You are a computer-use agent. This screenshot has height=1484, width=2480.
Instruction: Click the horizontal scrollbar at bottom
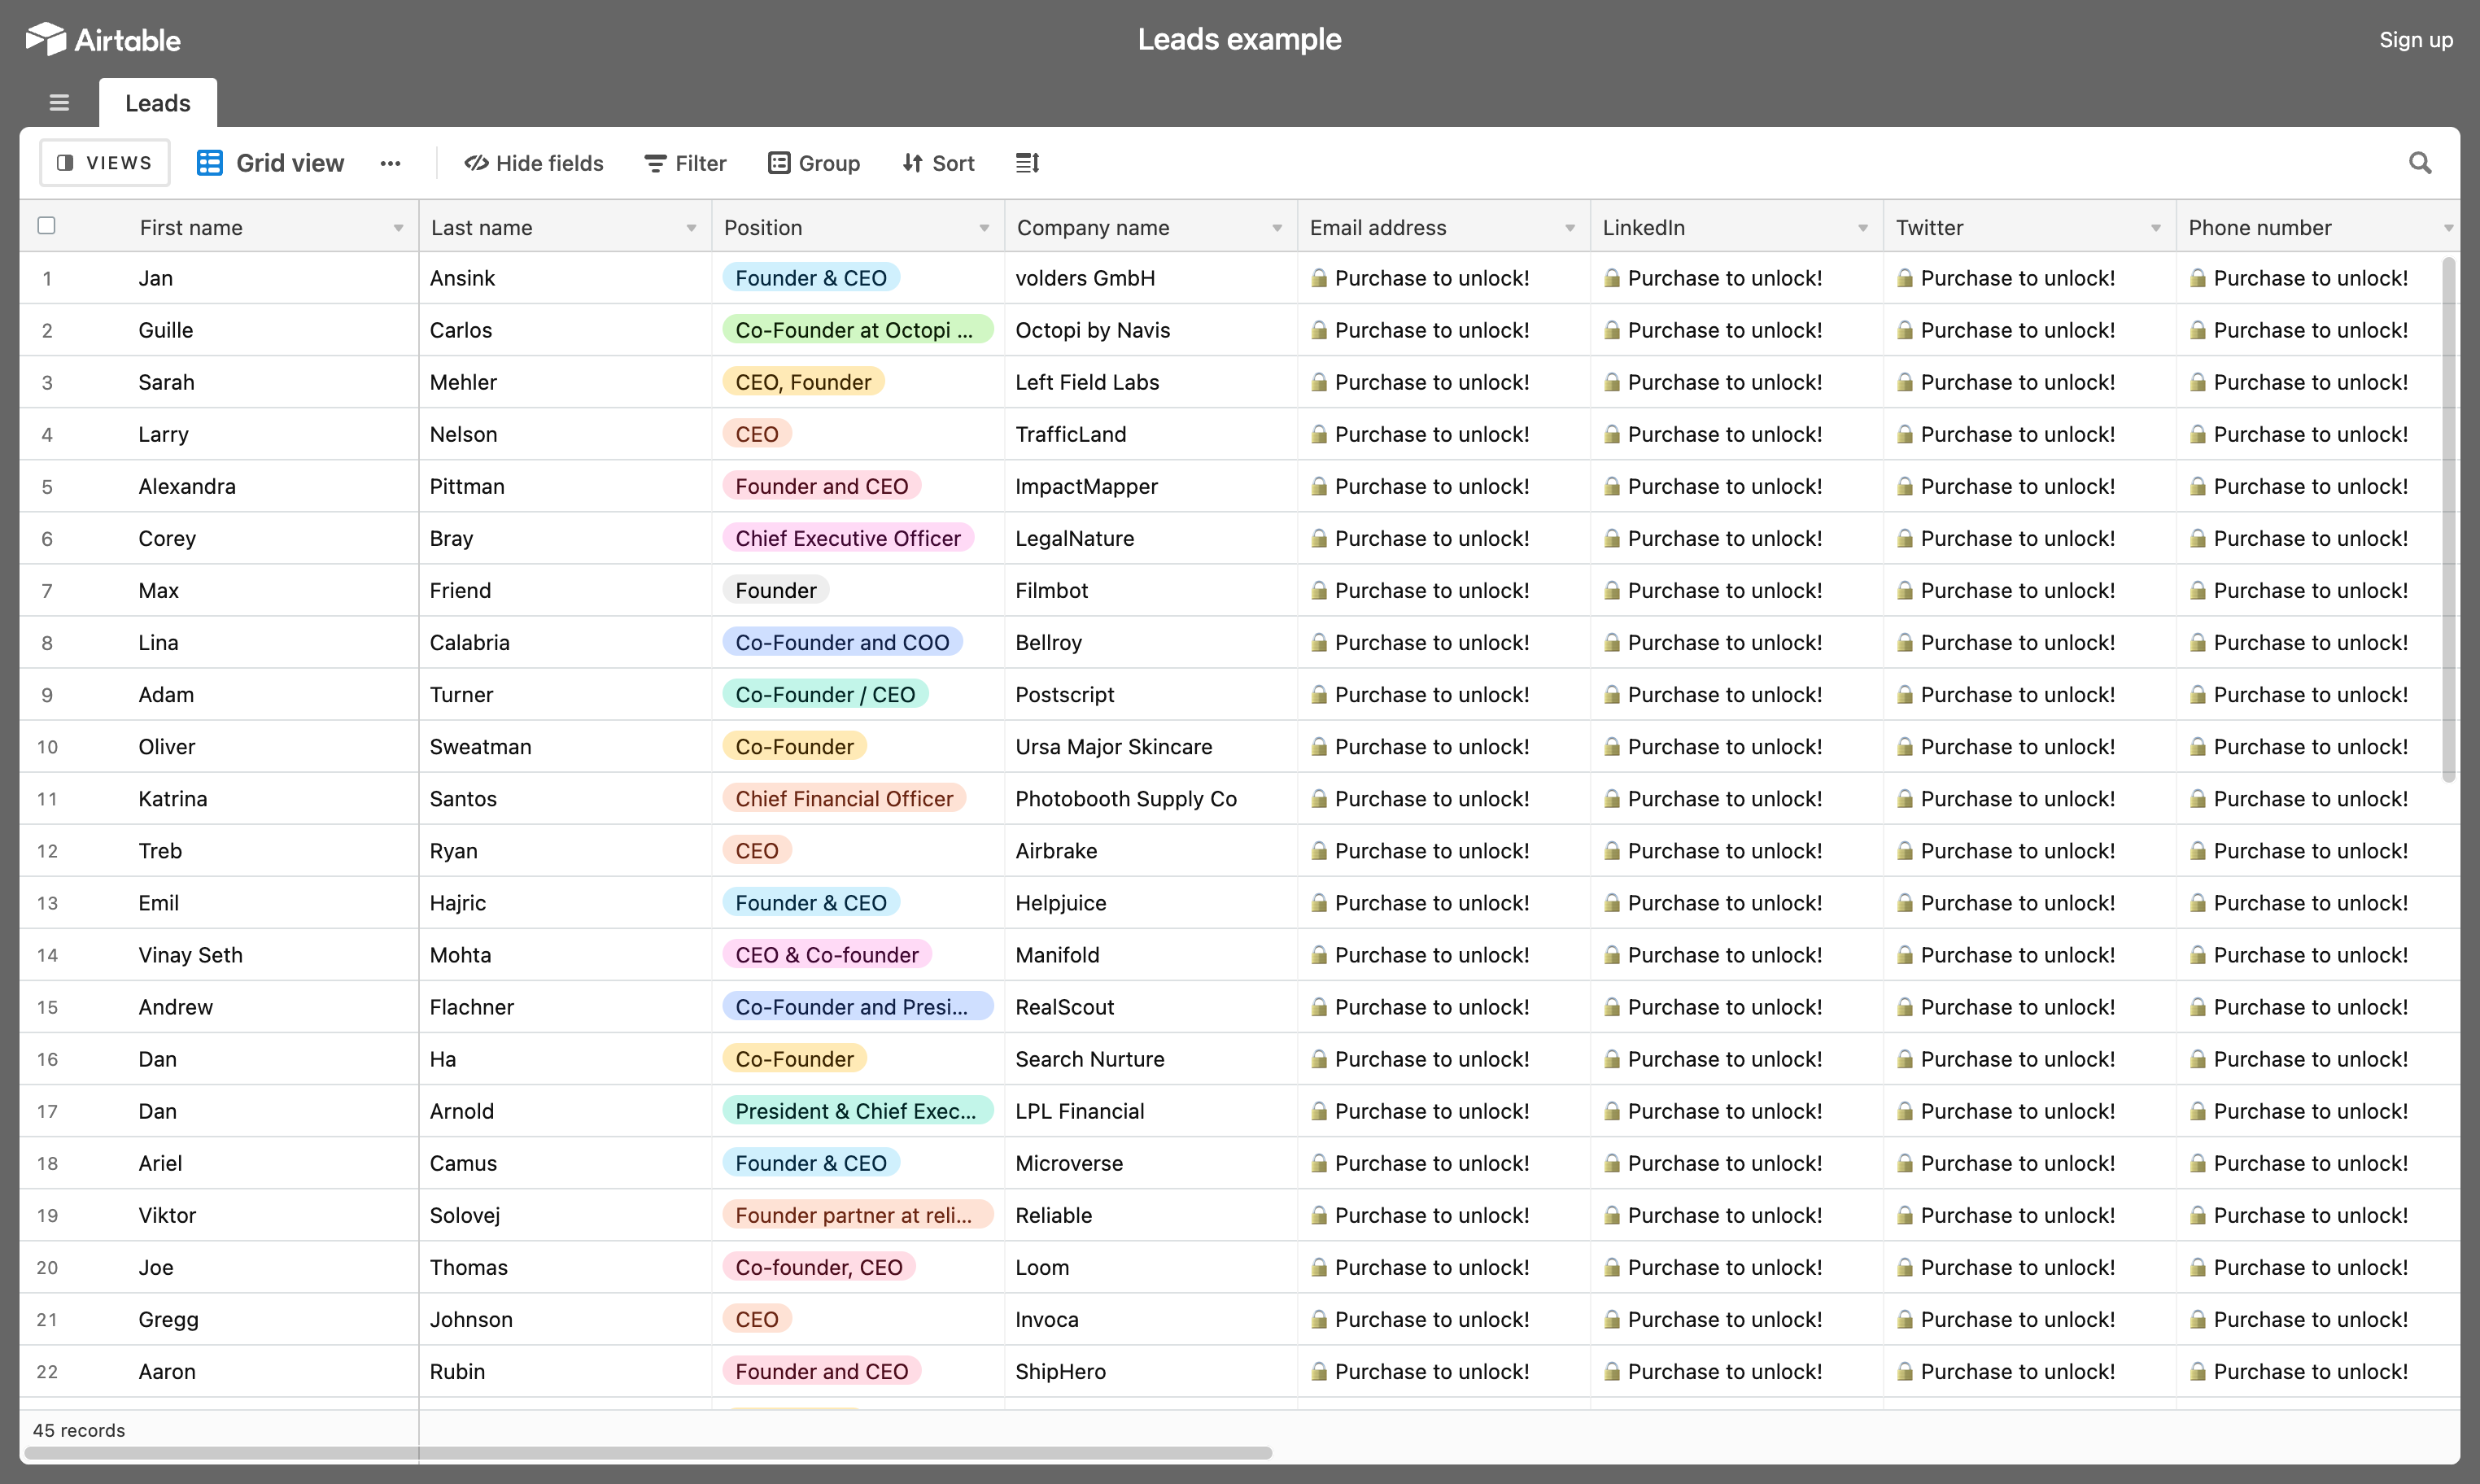point(648,1453)
